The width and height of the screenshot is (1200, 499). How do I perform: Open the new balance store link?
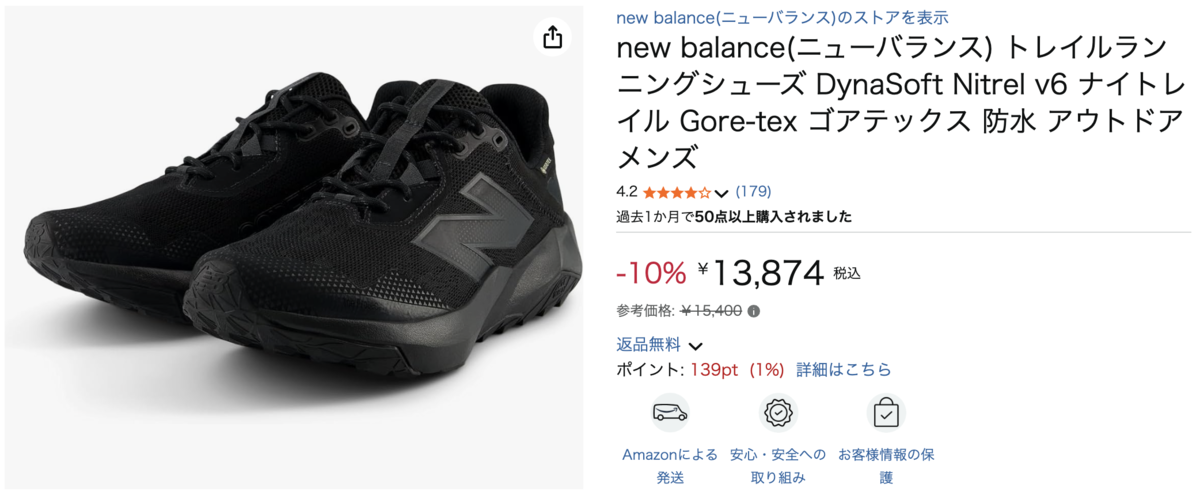coord(782,17)
